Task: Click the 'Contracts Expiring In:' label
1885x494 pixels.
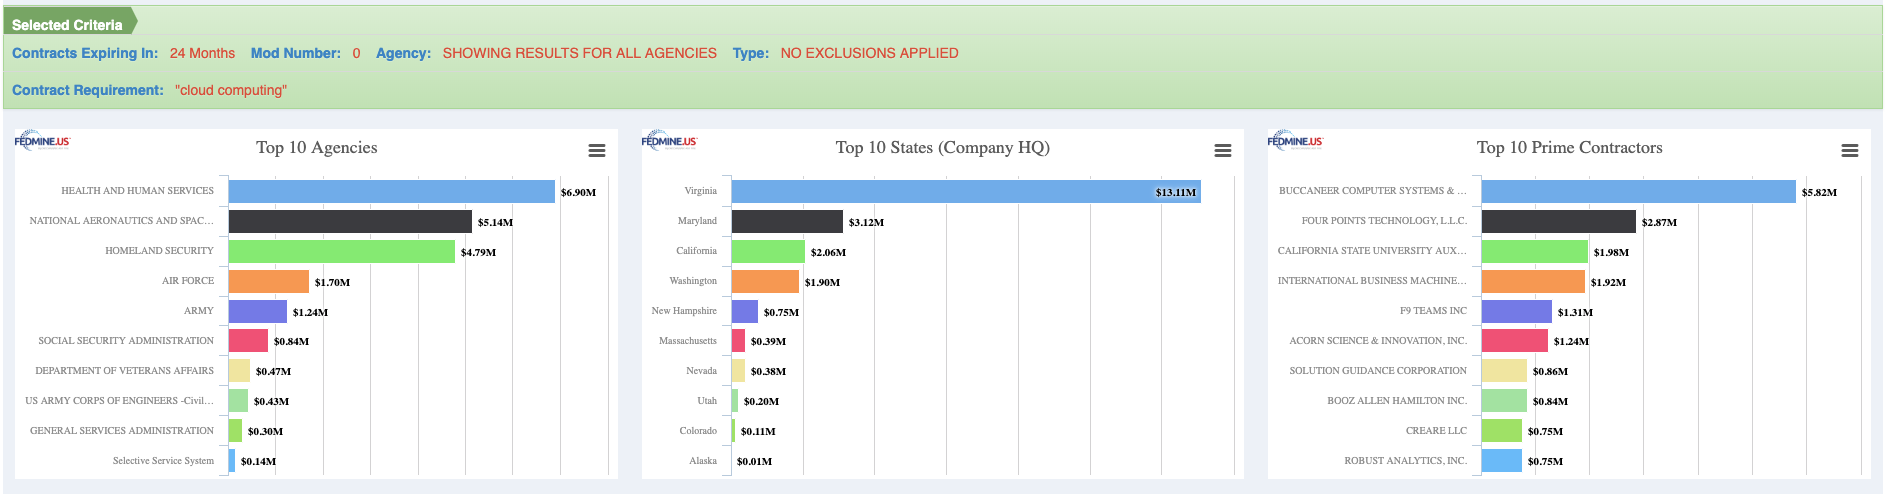Action: click(85, 53)
